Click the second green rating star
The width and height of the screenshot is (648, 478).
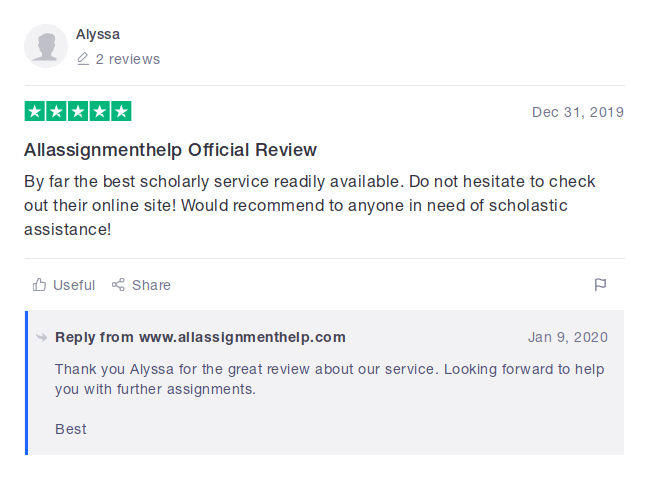coord(56,112)
